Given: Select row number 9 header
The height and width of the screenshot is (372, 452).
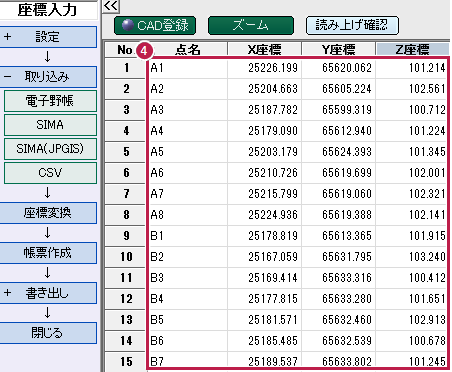Looking at the screenshot, I should tap(126, 236).
